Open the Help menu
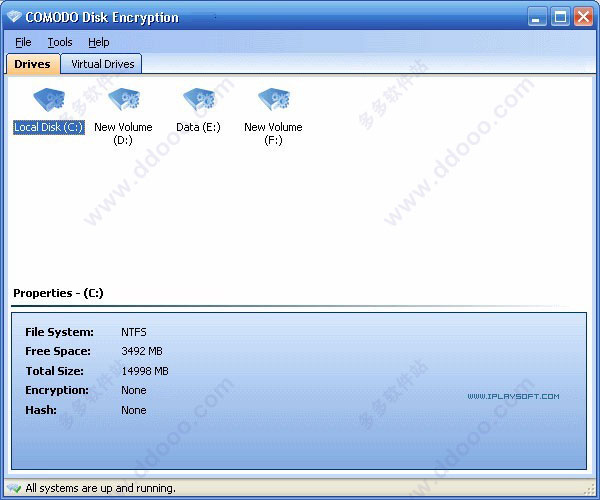The height and width of the screenshot is (500, 600). point(99,42)
